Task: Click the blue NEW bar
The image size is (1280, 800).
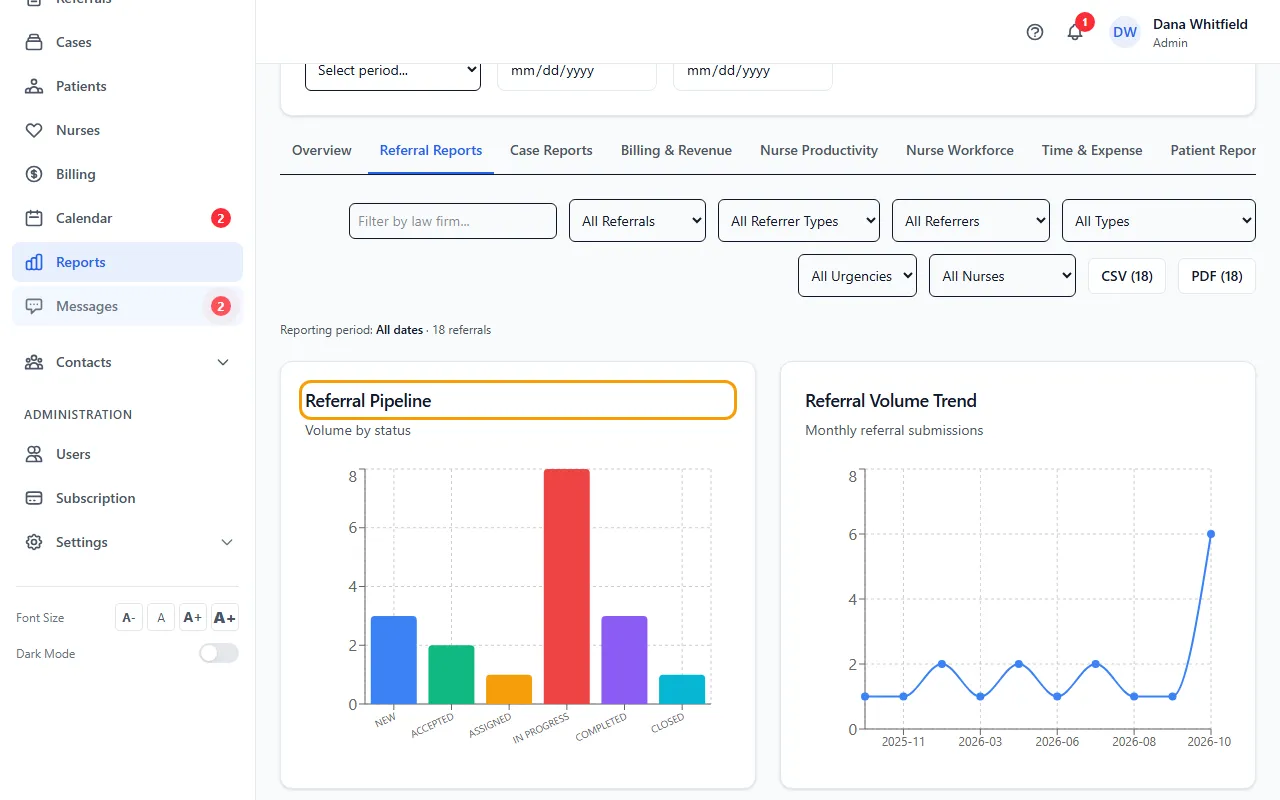Action: tap(394, 660)
